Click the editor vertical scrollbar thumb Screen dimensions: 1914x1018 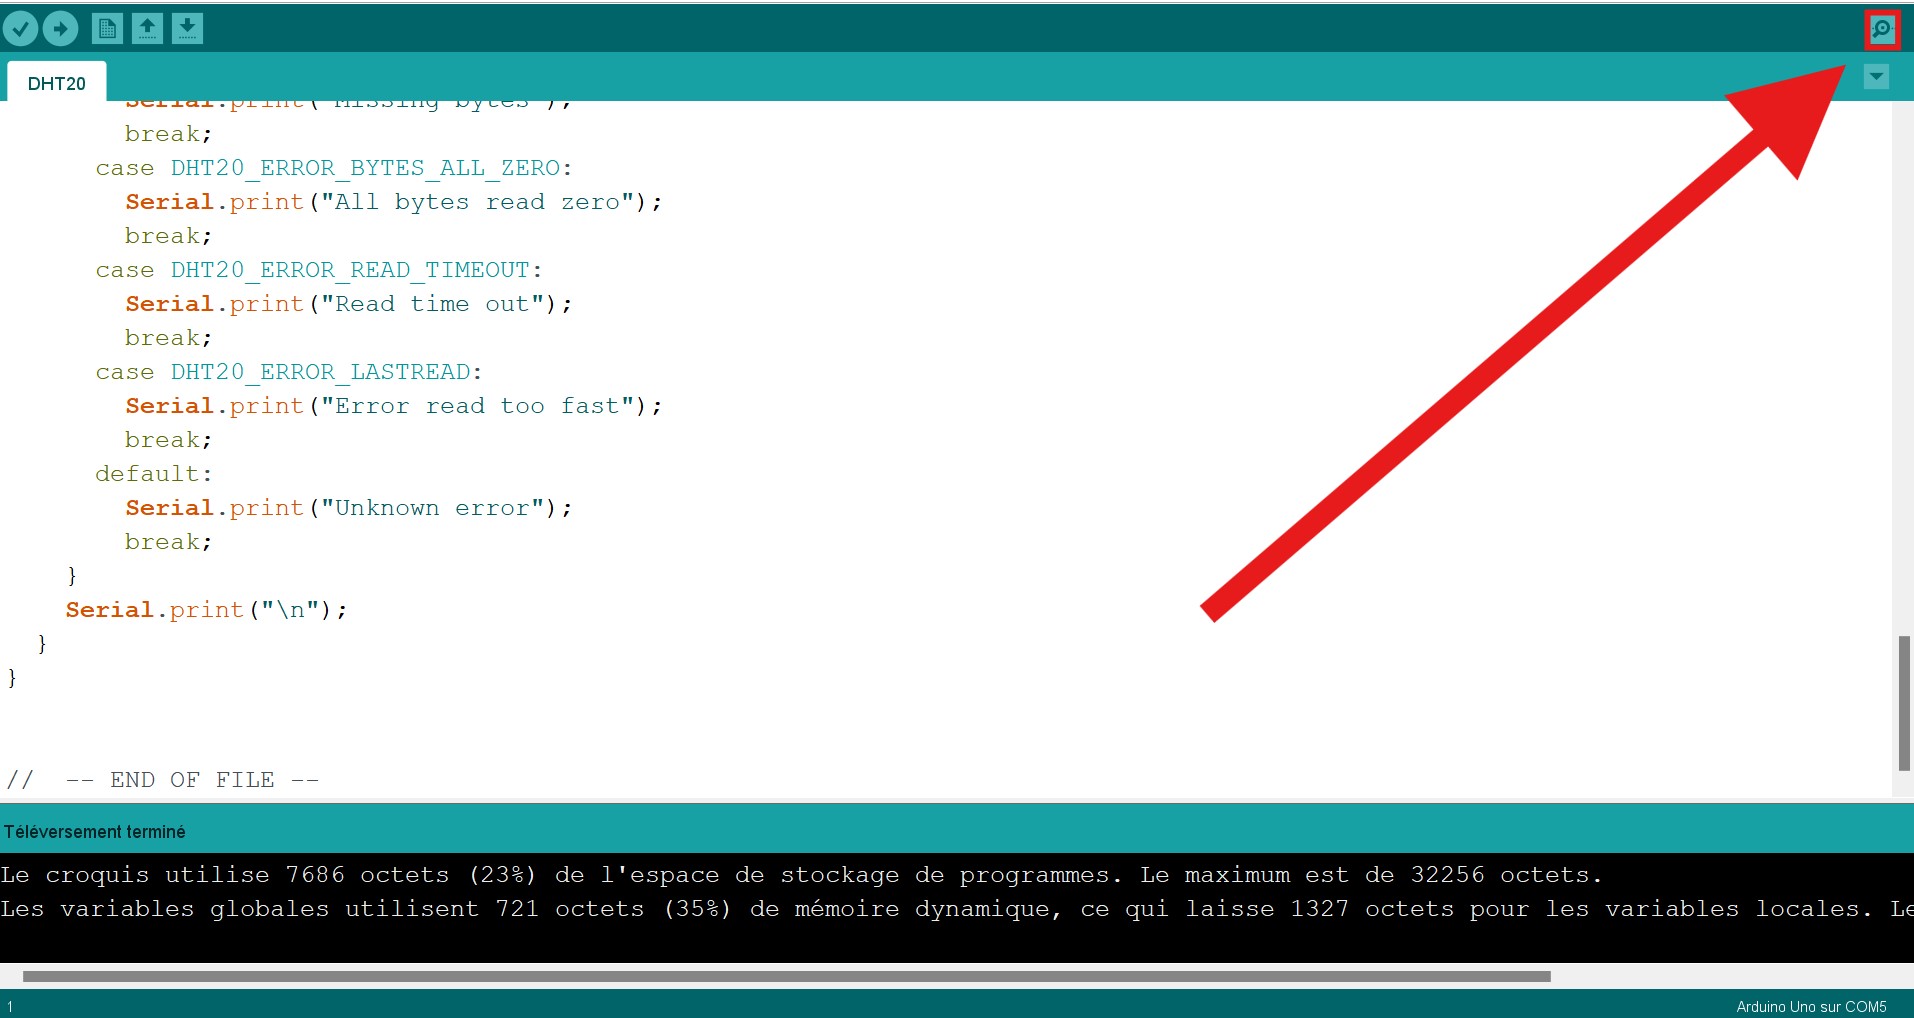tap(1904, 703)
